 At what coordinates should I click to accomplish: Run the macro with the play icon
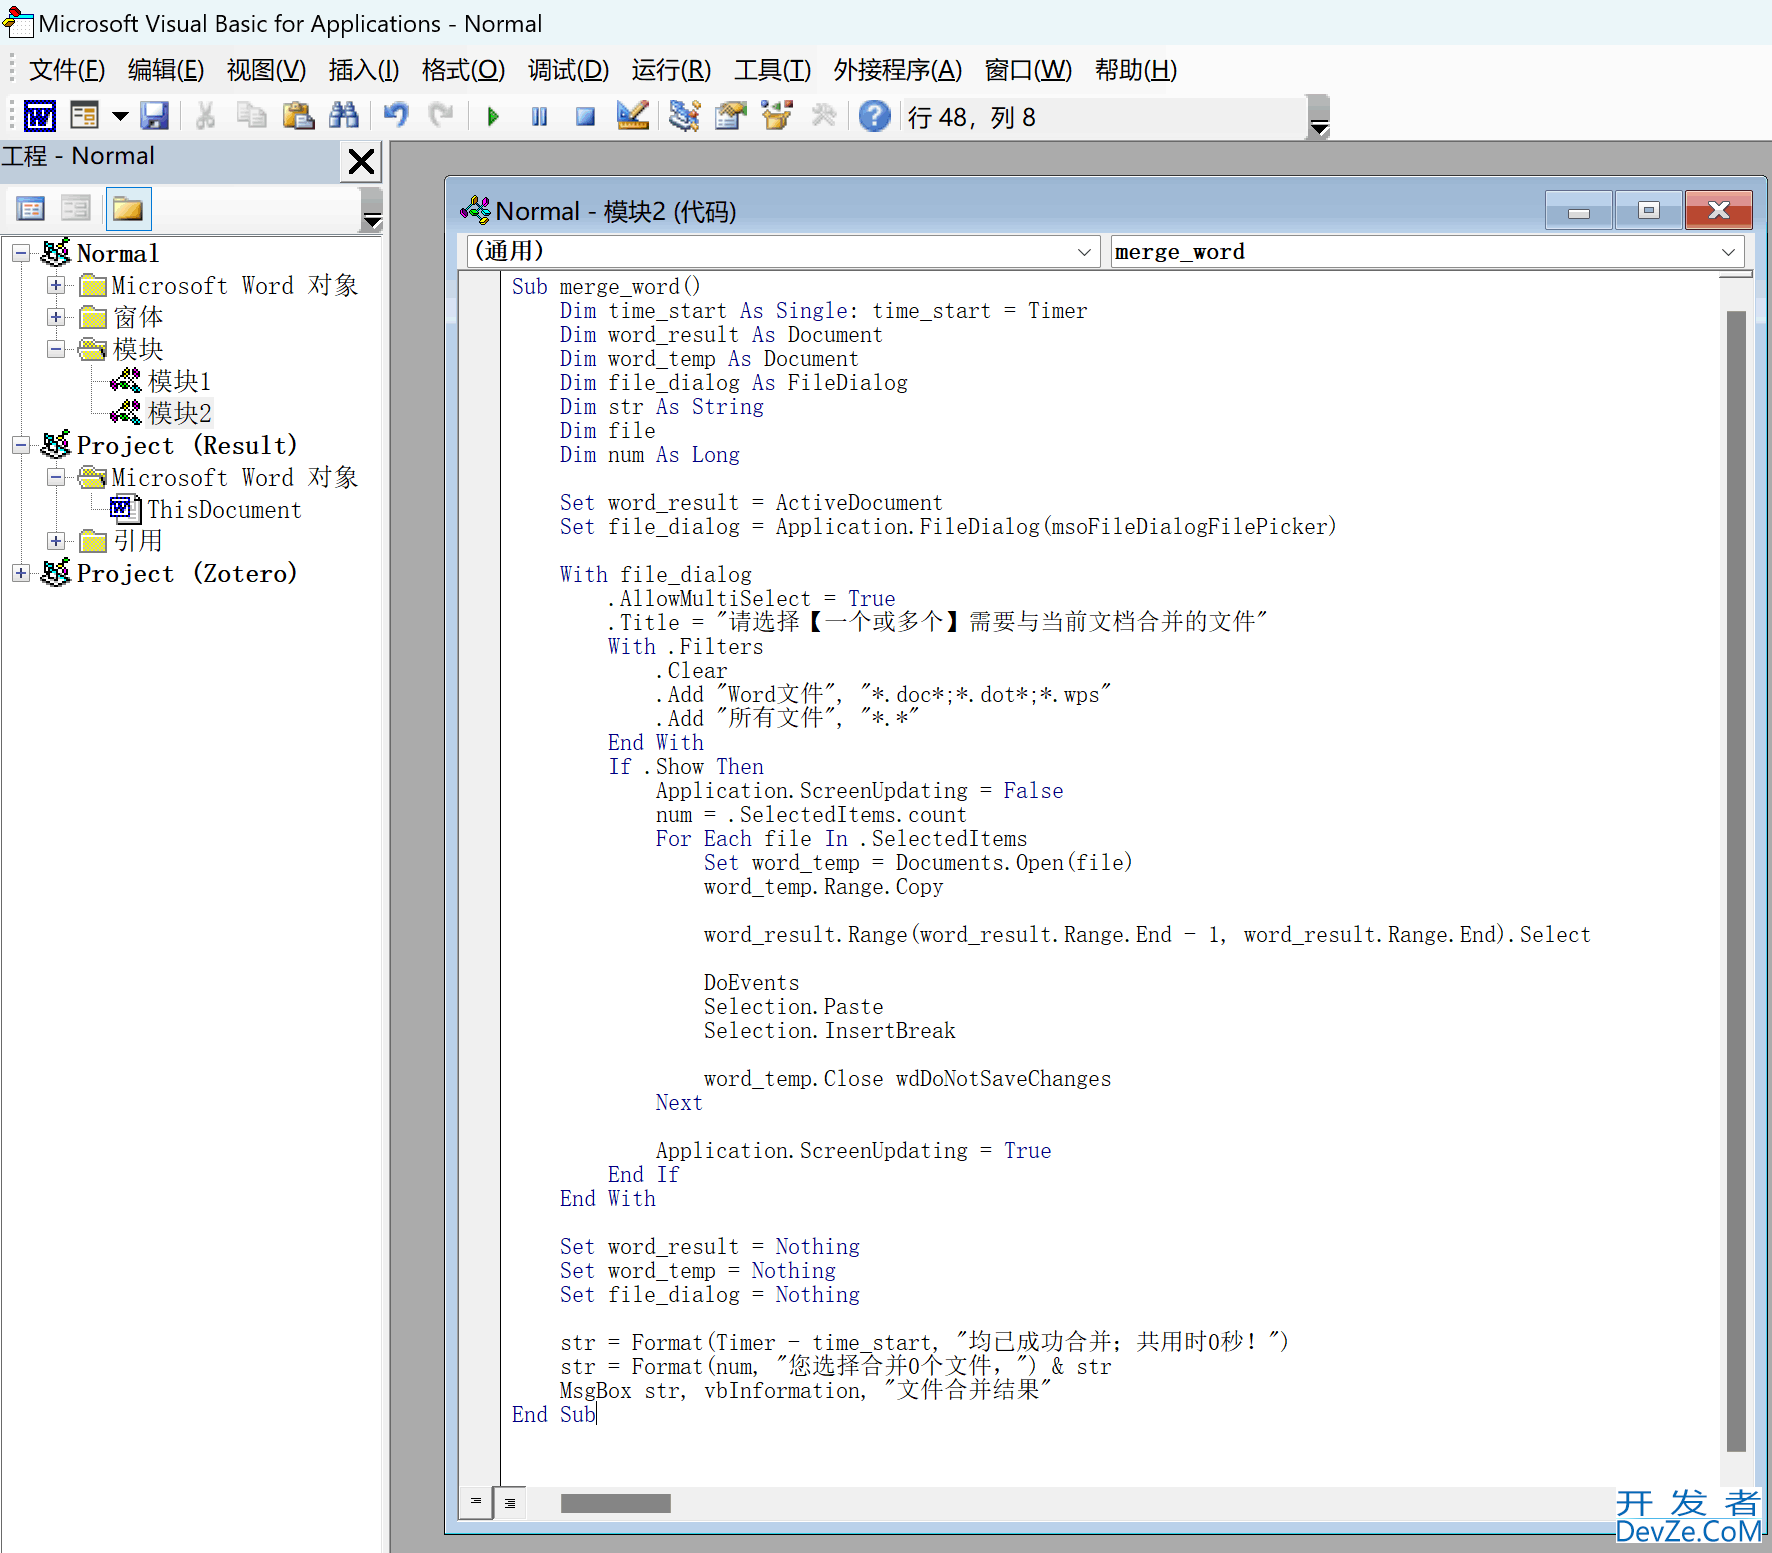click(493, 117)
